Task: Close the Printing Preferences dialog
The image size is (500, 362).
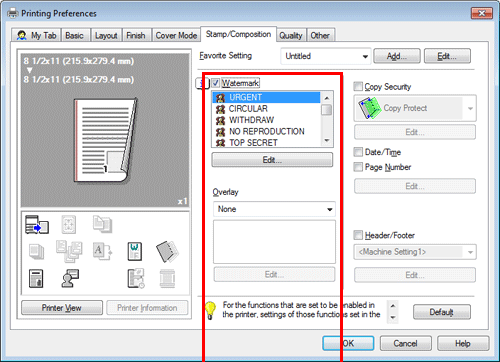Action: [x=482, y=13]
